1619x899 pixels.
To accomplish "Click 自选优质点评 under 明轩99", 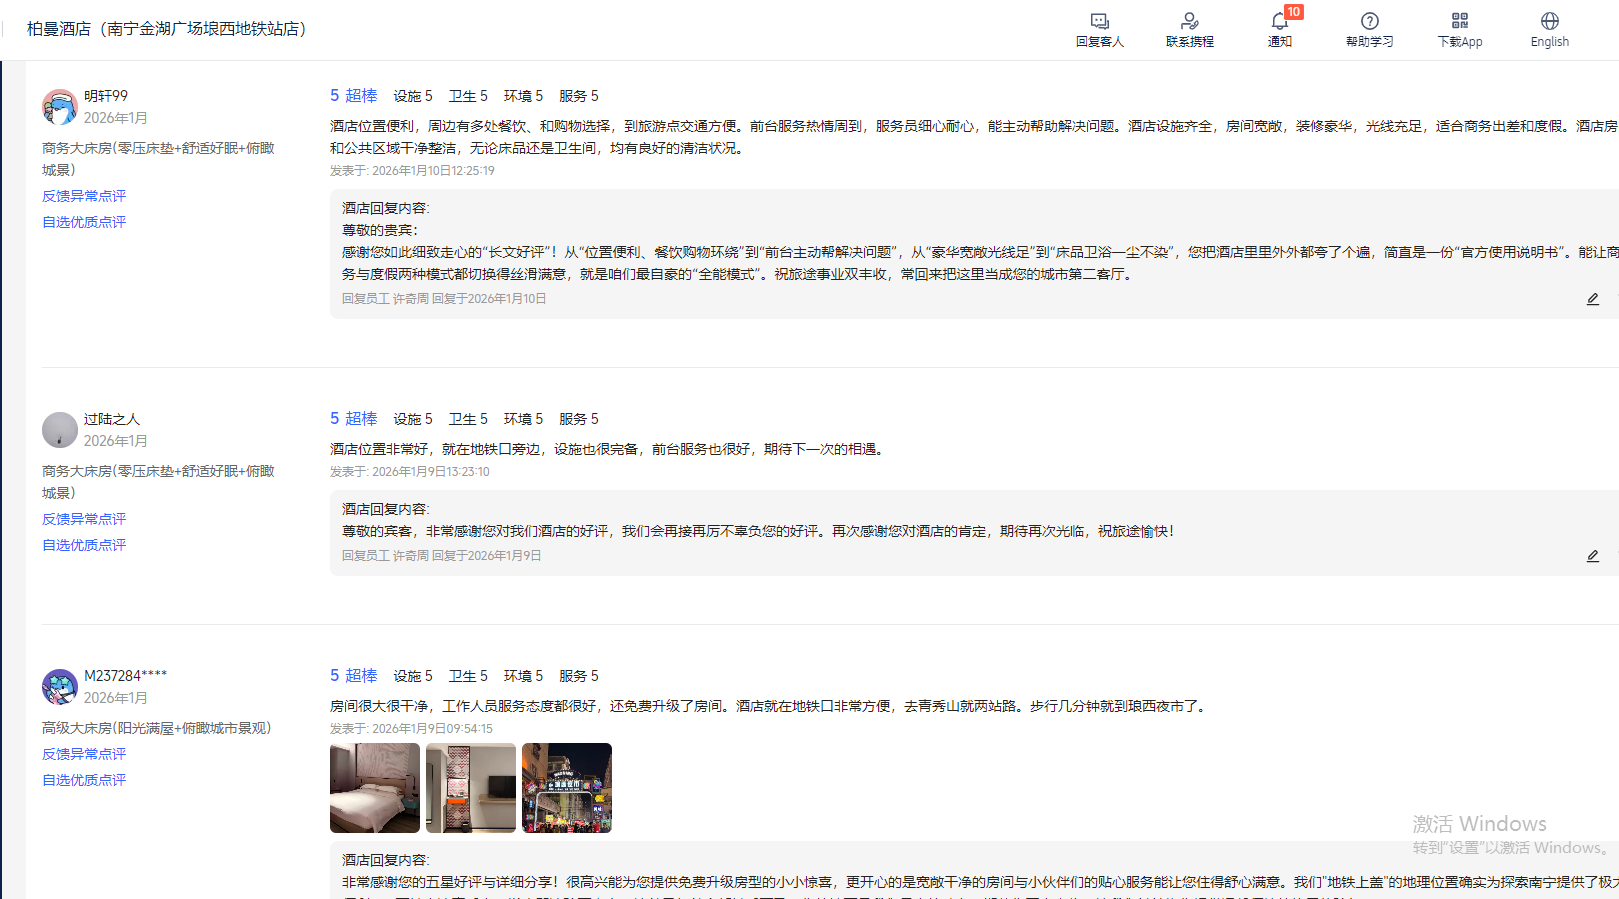I will [84, 222].
